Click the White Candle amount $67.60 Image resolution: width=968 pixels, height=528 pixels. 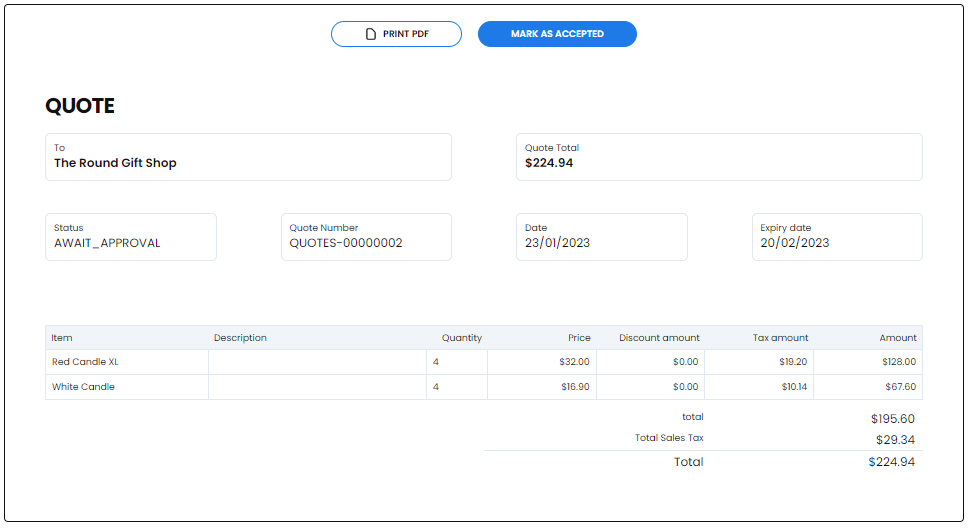[901, 387]
